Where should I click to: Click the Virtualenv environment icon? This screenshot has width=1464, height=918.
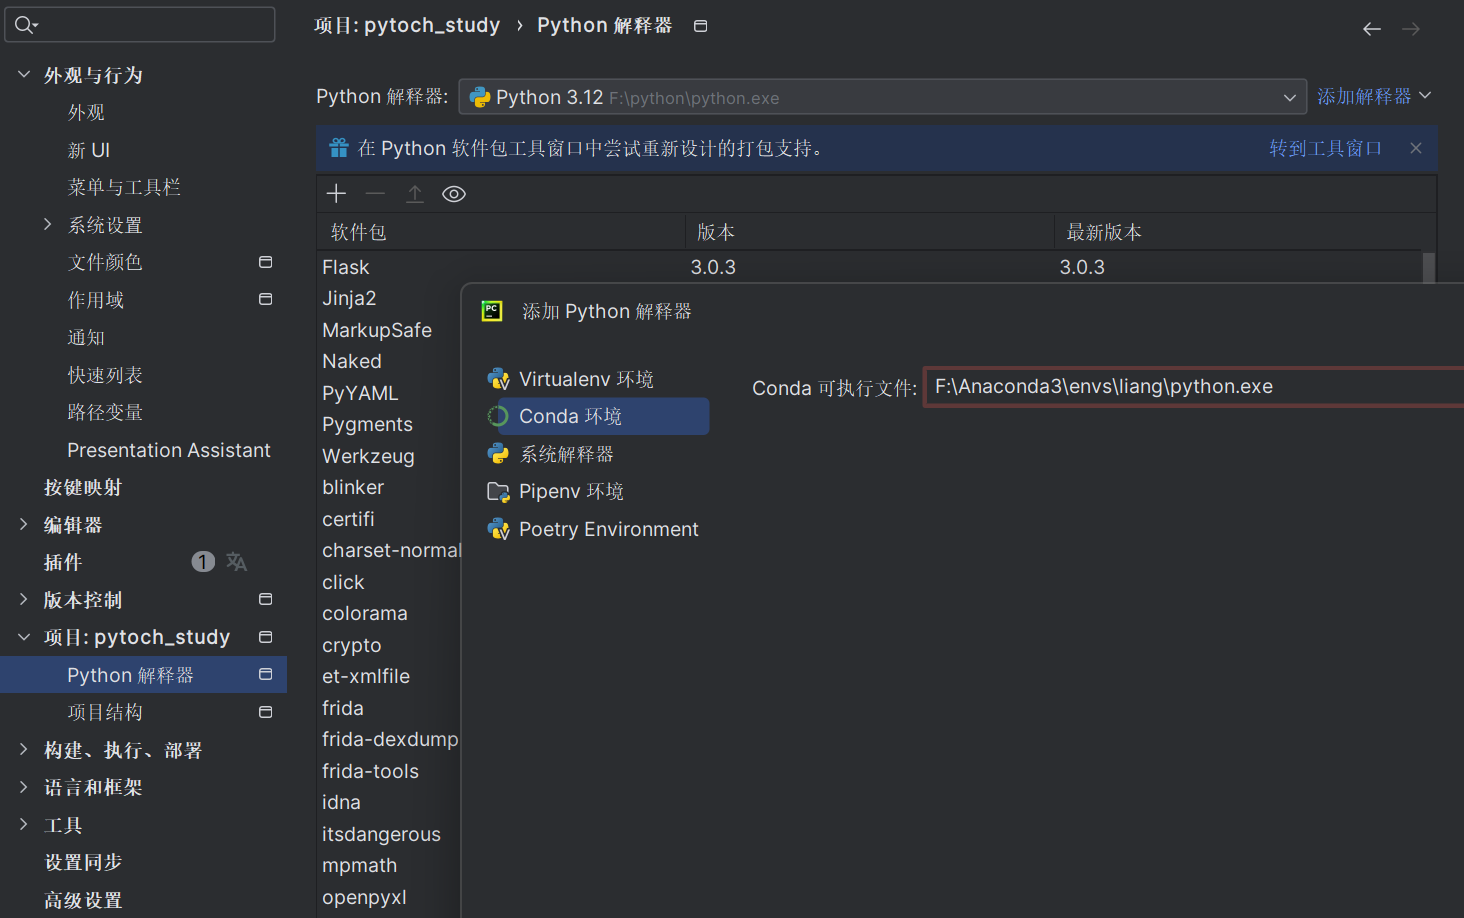click(498, 379)
